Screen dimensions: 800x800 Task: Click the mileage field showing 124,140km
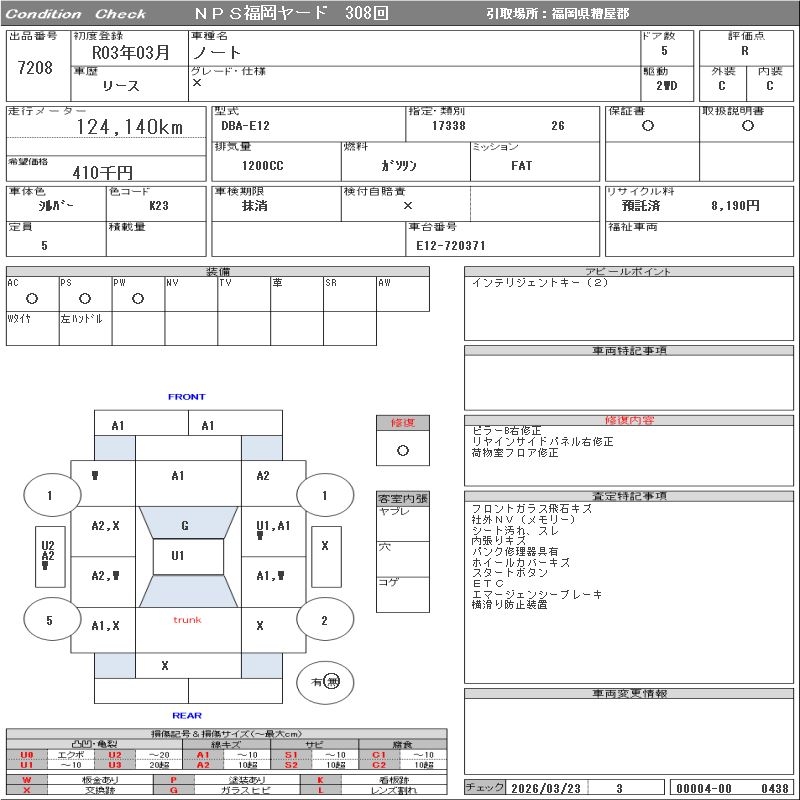tap(130, 127)
